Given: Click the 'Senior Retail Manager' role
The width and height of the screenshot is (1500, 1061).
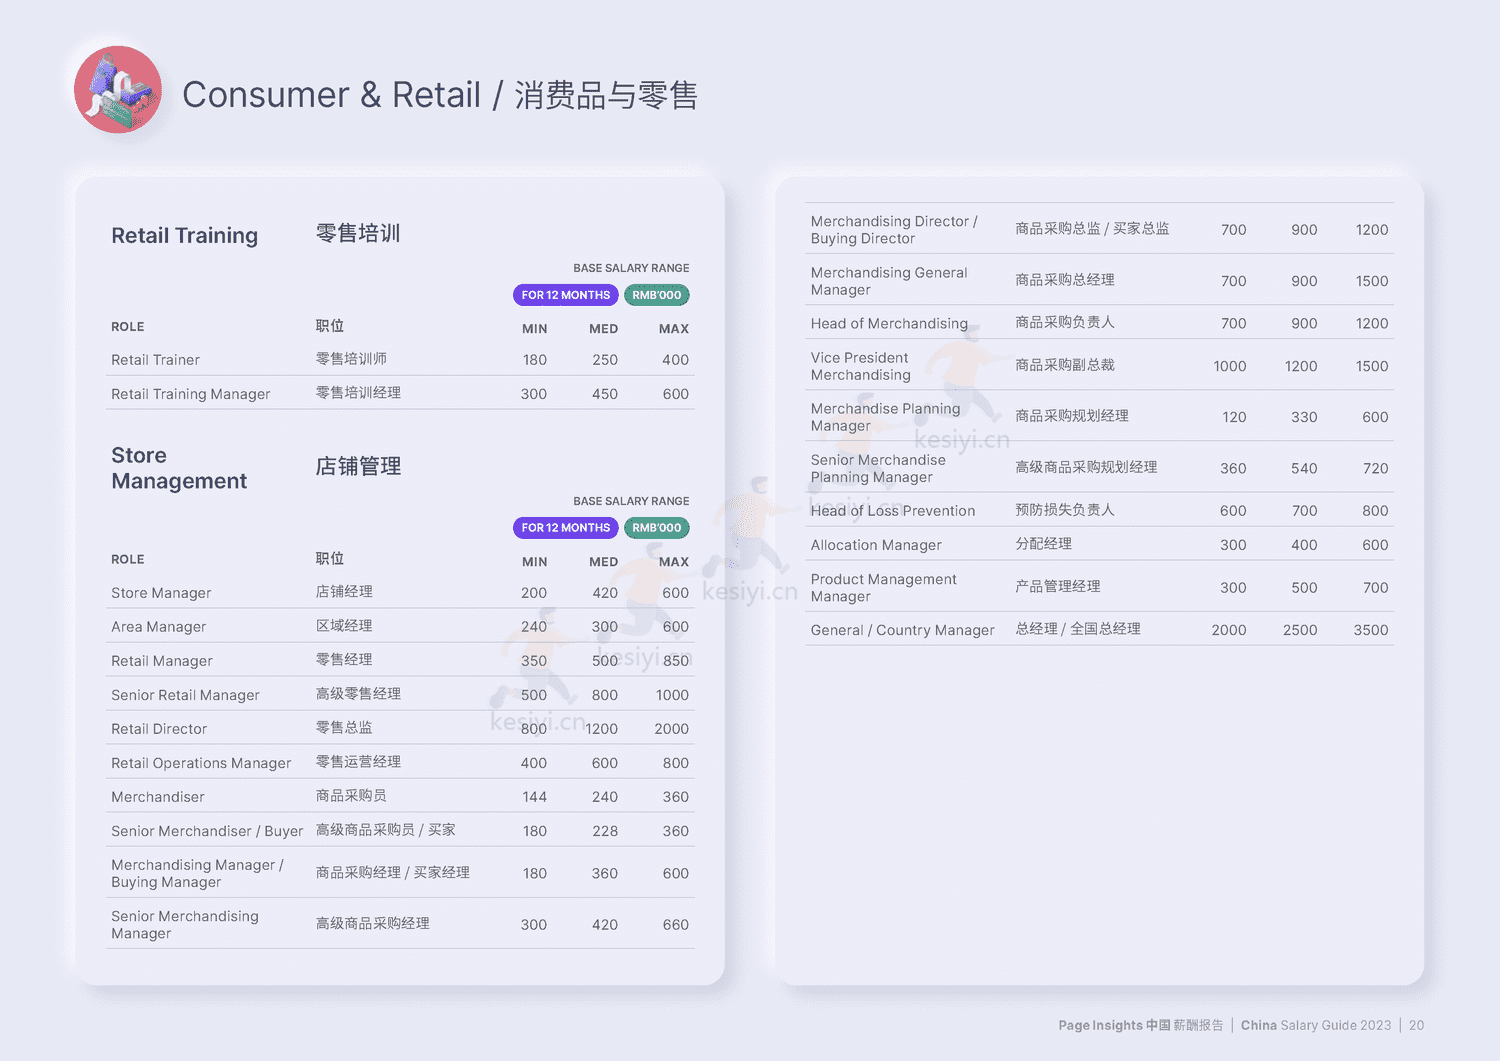Looking at the screenshot, I should click(185, 695).
